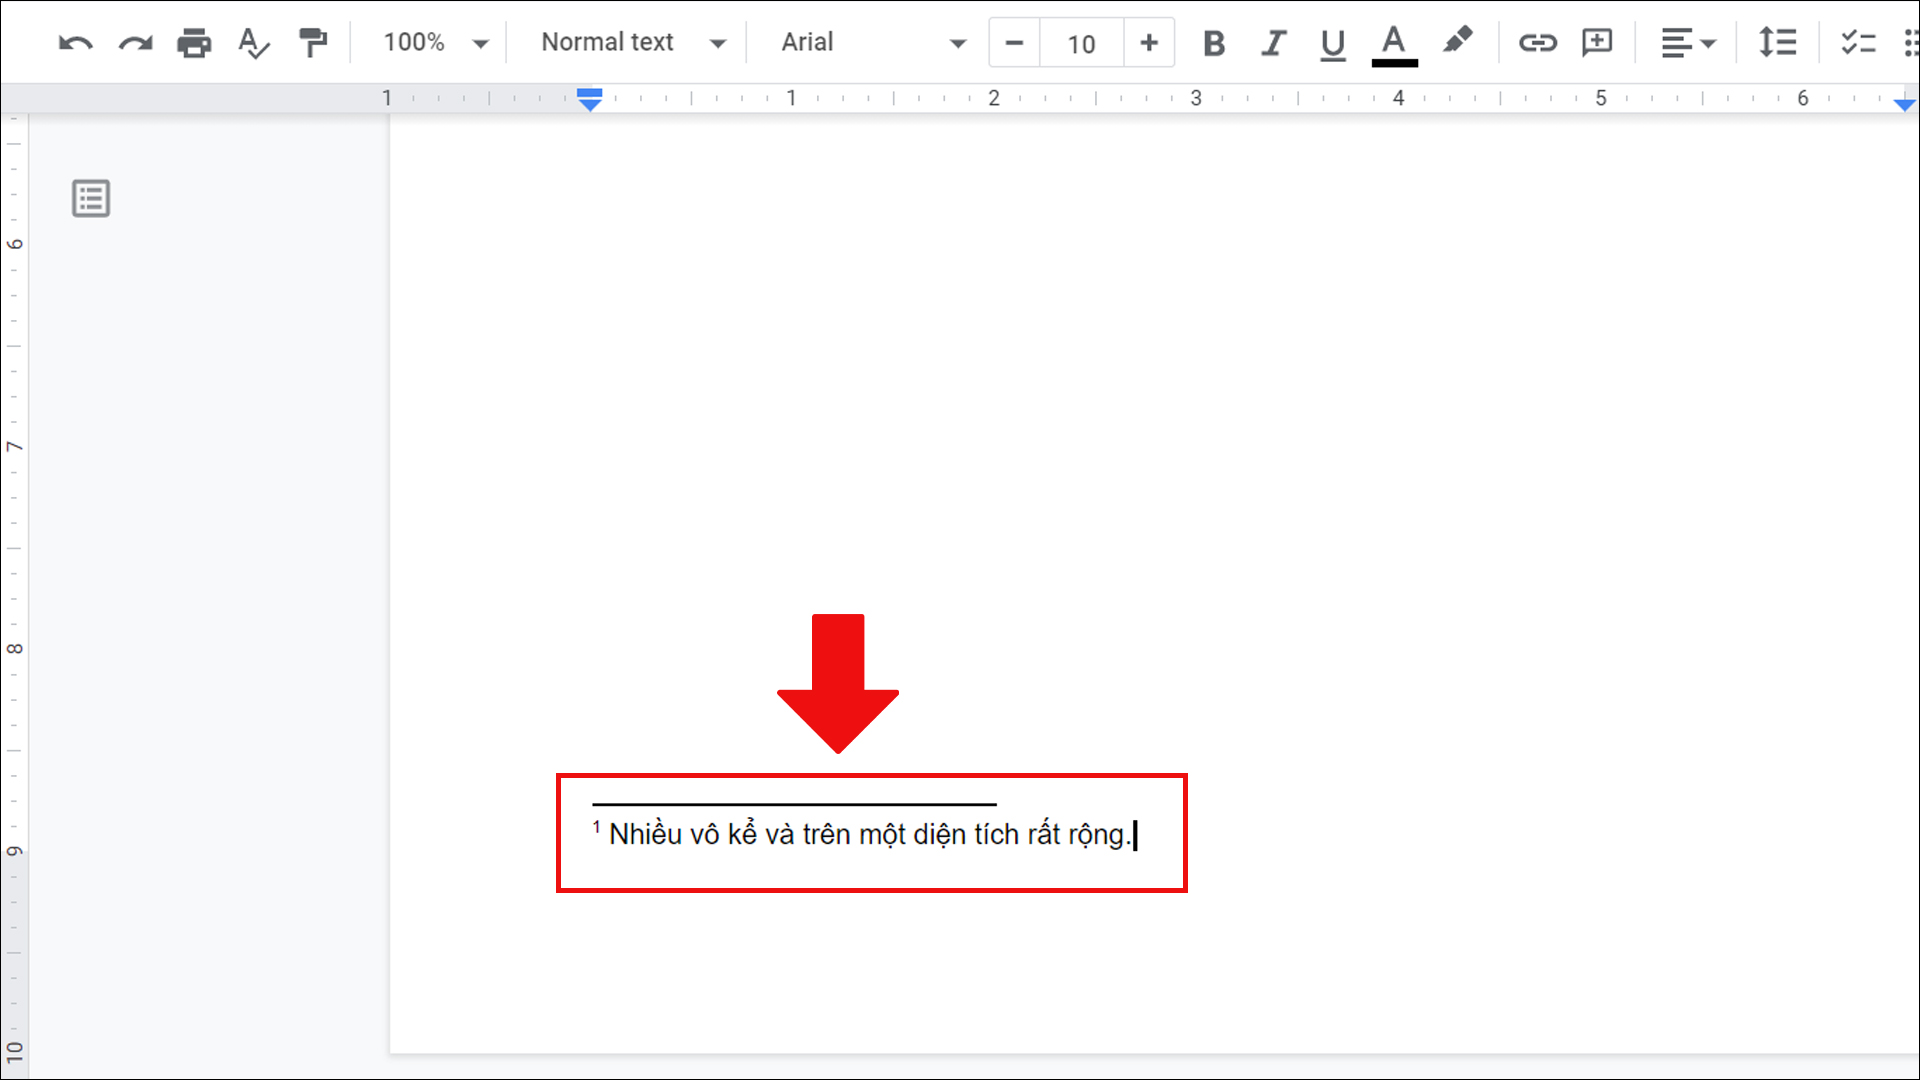Increase font size with plus button

click(x=1149, y=43)
